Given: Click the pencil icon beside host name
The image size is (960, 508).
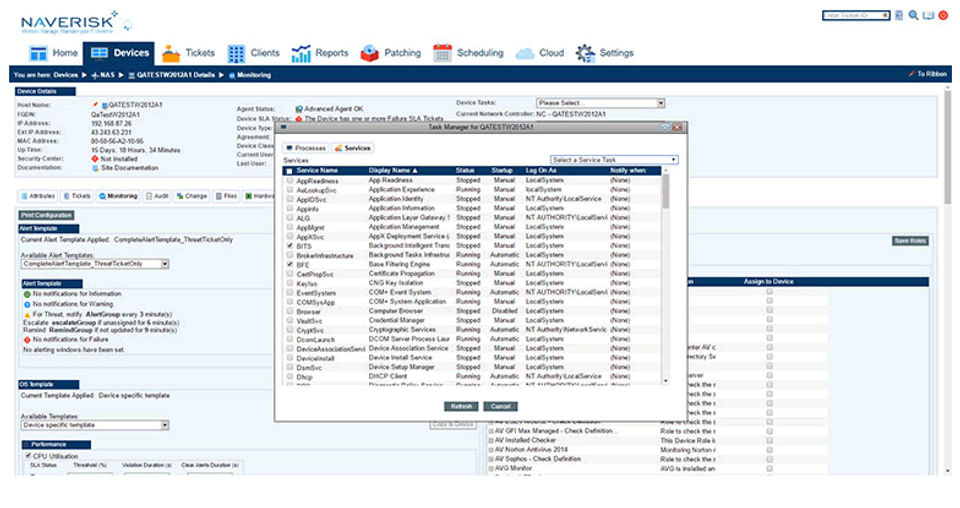Looking at the screenshot, I should coord(95,105).
